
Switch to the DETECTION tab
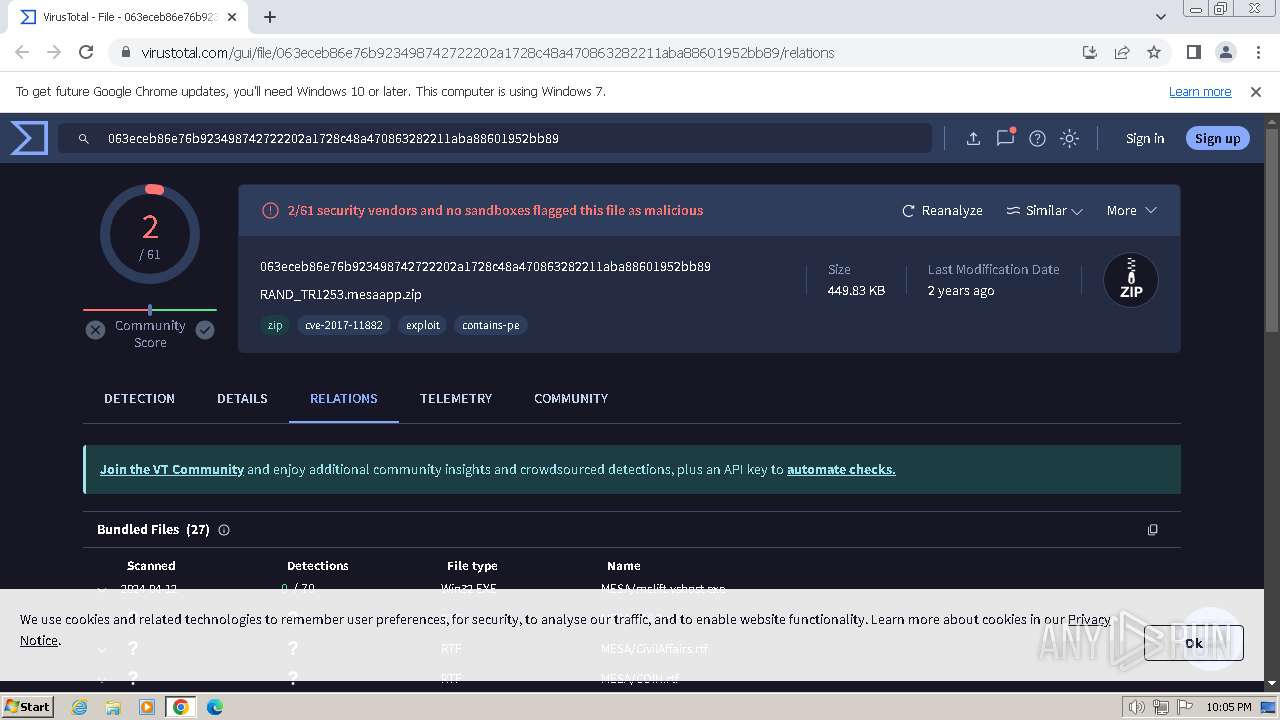pyautogui.click(x=139, y=398)
